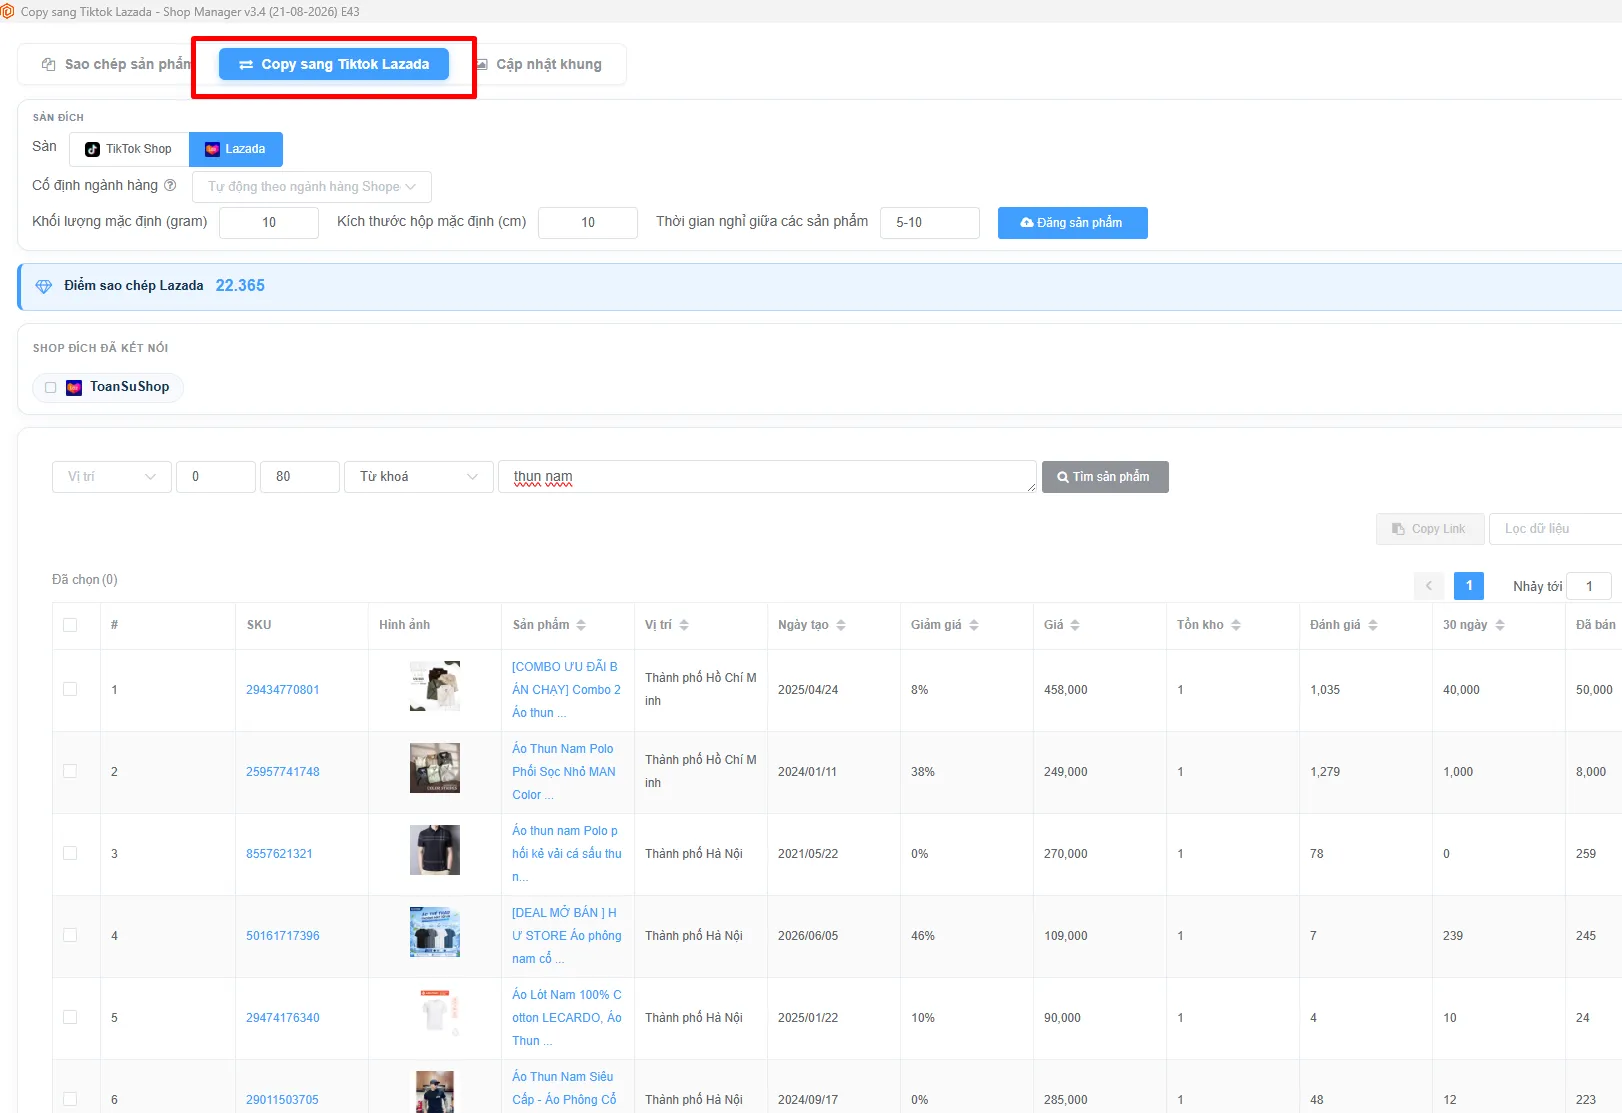This screenshot has width=1622, height=1113.
Task: Click the diamond icon beside Điểm sao chép Lazada
Action: 43,286
